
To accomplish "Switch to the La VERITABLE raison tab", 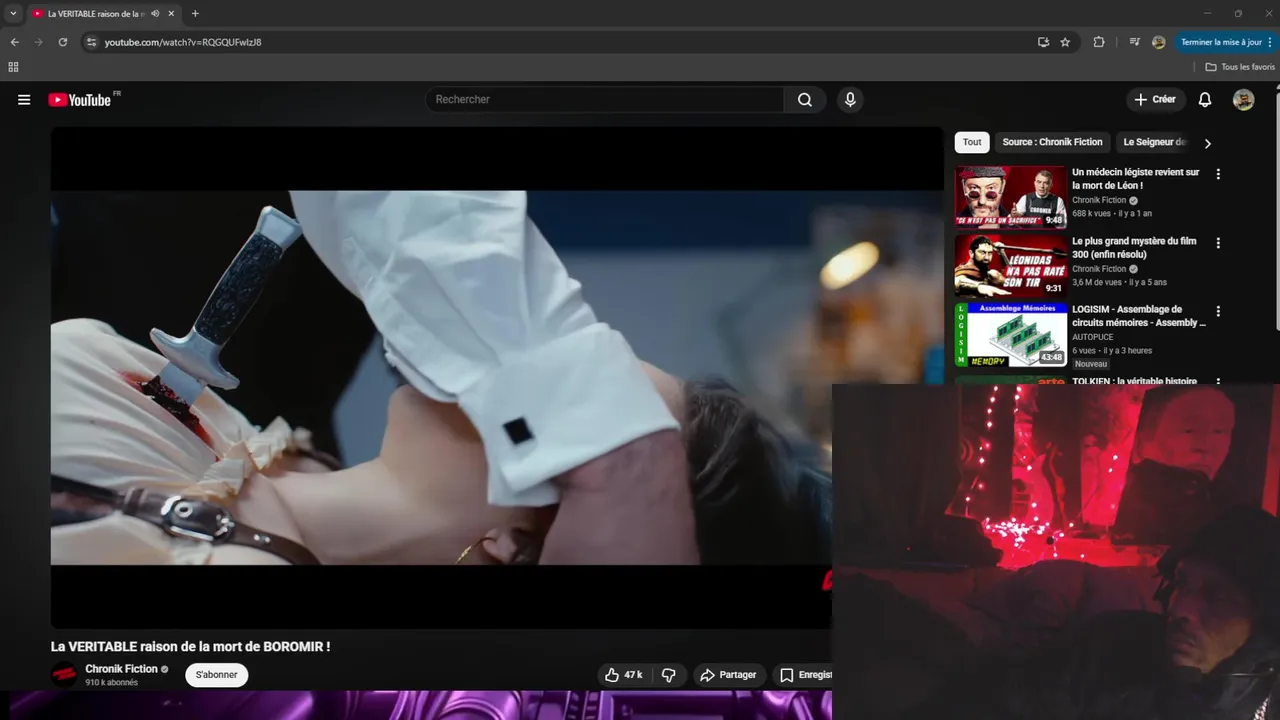I will coord(95,14).
